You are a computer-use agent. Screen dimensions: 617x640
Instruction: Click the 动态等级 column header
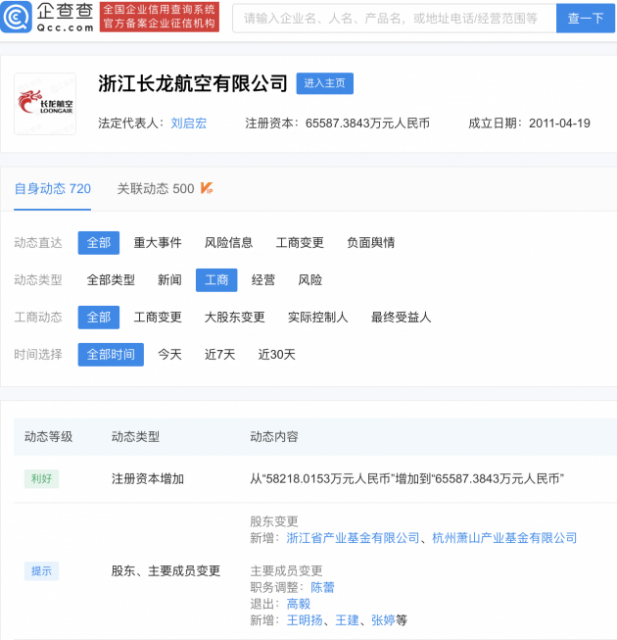pos(49,437)
